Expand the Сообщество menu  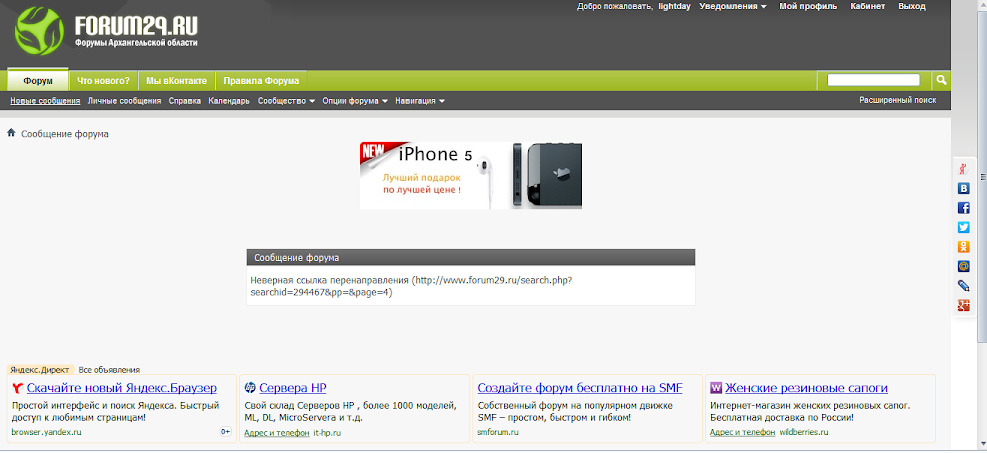(x=286, y=101)
